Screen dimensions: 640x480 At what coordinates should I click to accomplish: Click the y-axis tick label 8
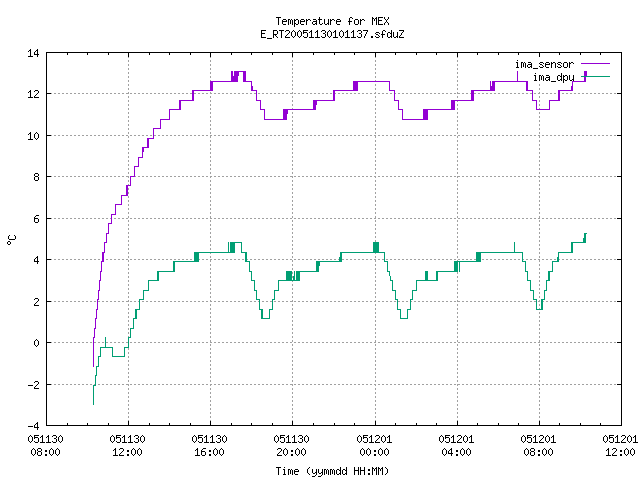37,177
